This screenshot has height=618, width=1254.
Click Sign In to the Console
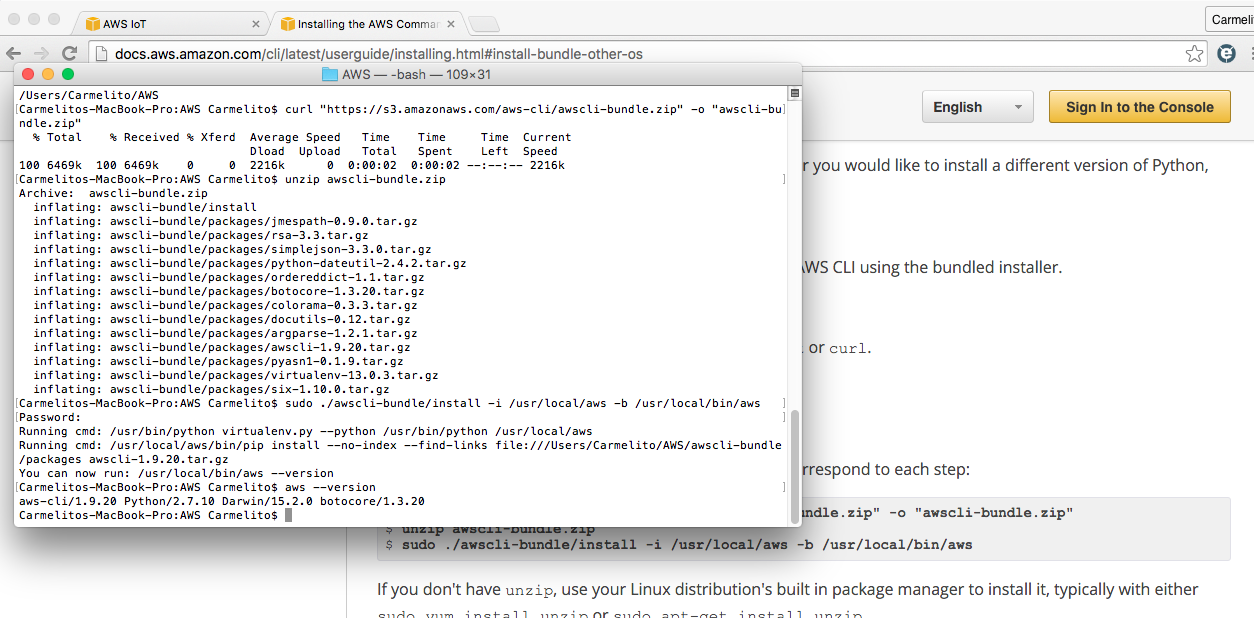pyautogui.click(x=1139, y=107)
